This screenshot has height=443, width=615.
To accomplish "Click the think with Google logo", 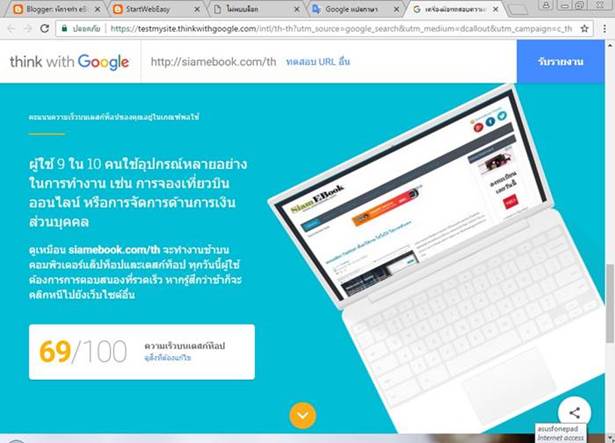I will tap(69, 62).
